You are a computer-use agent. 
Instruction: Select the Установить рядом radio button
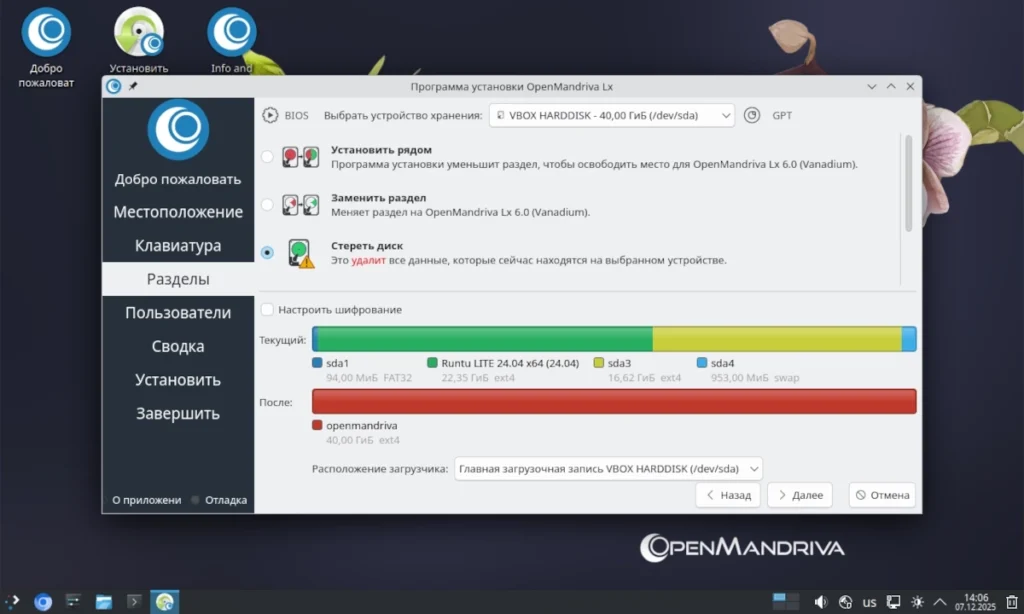coord(267,157)
